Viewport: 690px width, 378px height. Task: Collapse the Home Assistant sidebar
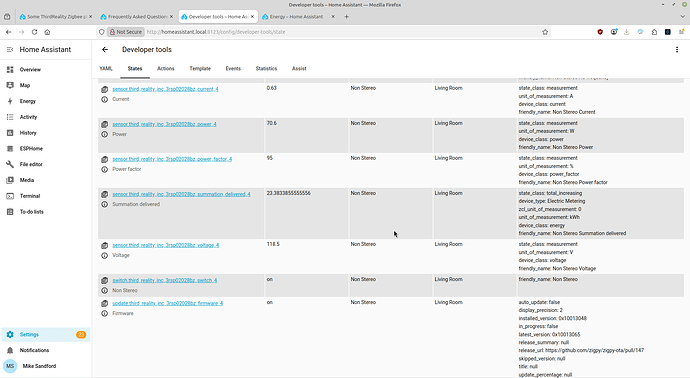[10, 50]
